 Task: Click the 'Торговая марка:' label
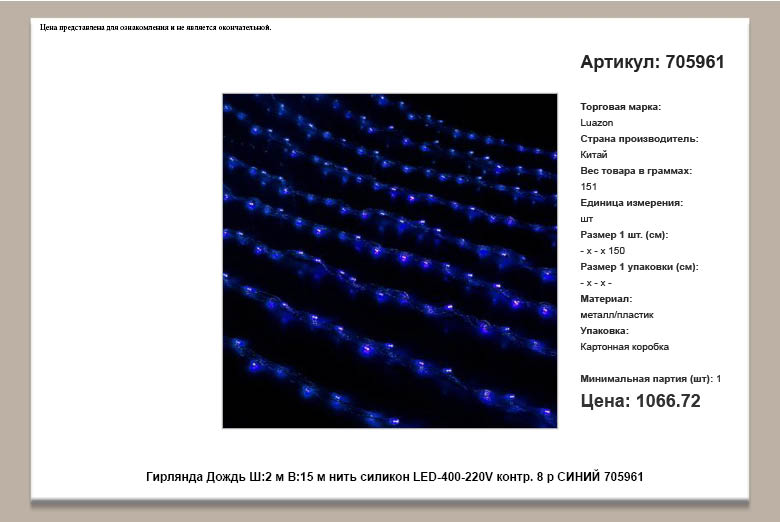[x=620, y=106]
